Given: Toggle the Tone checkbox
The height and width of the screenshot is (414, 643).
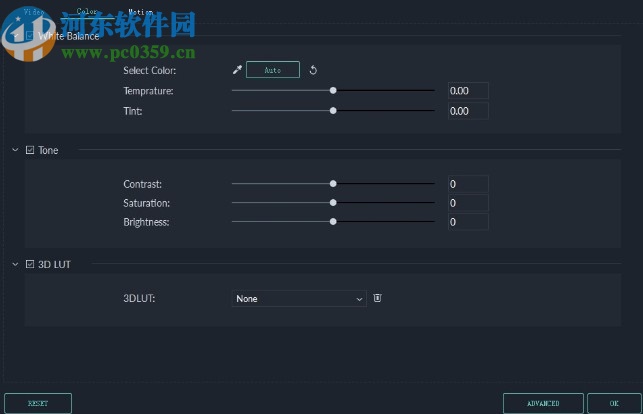Looking at the screenshot, I should coord(30,150).
